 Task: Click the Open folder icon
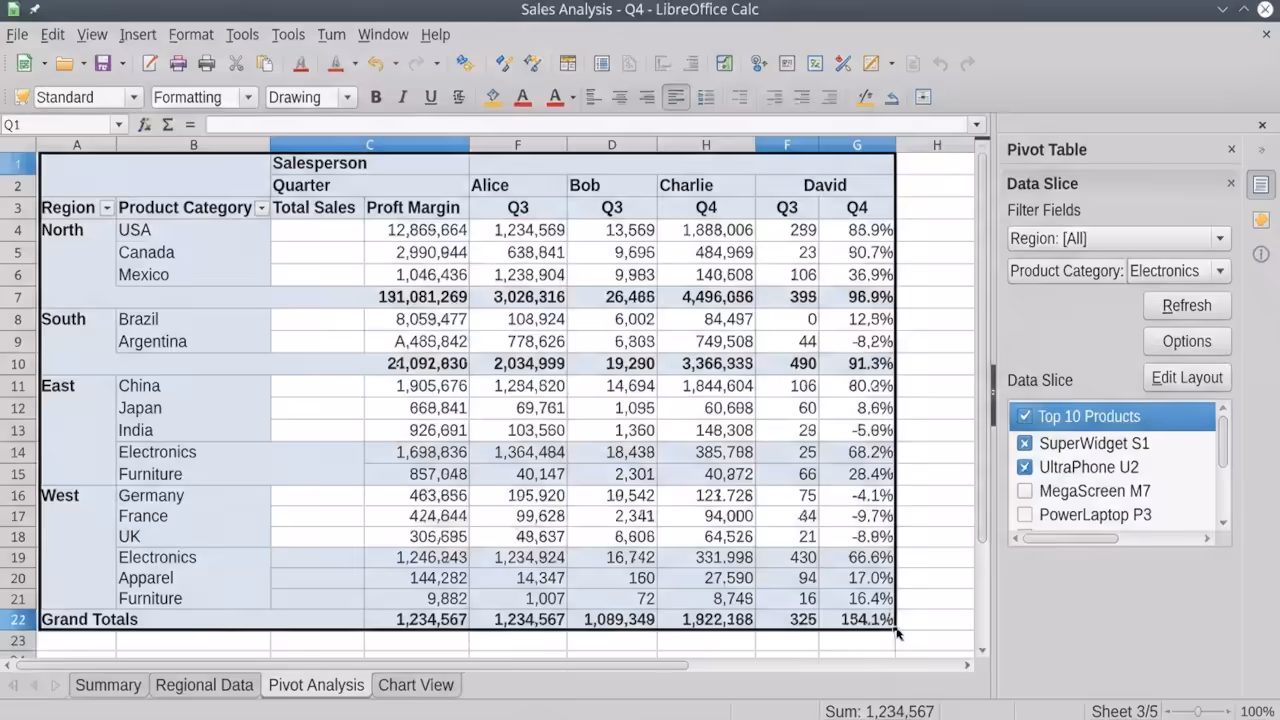[64, 63]
